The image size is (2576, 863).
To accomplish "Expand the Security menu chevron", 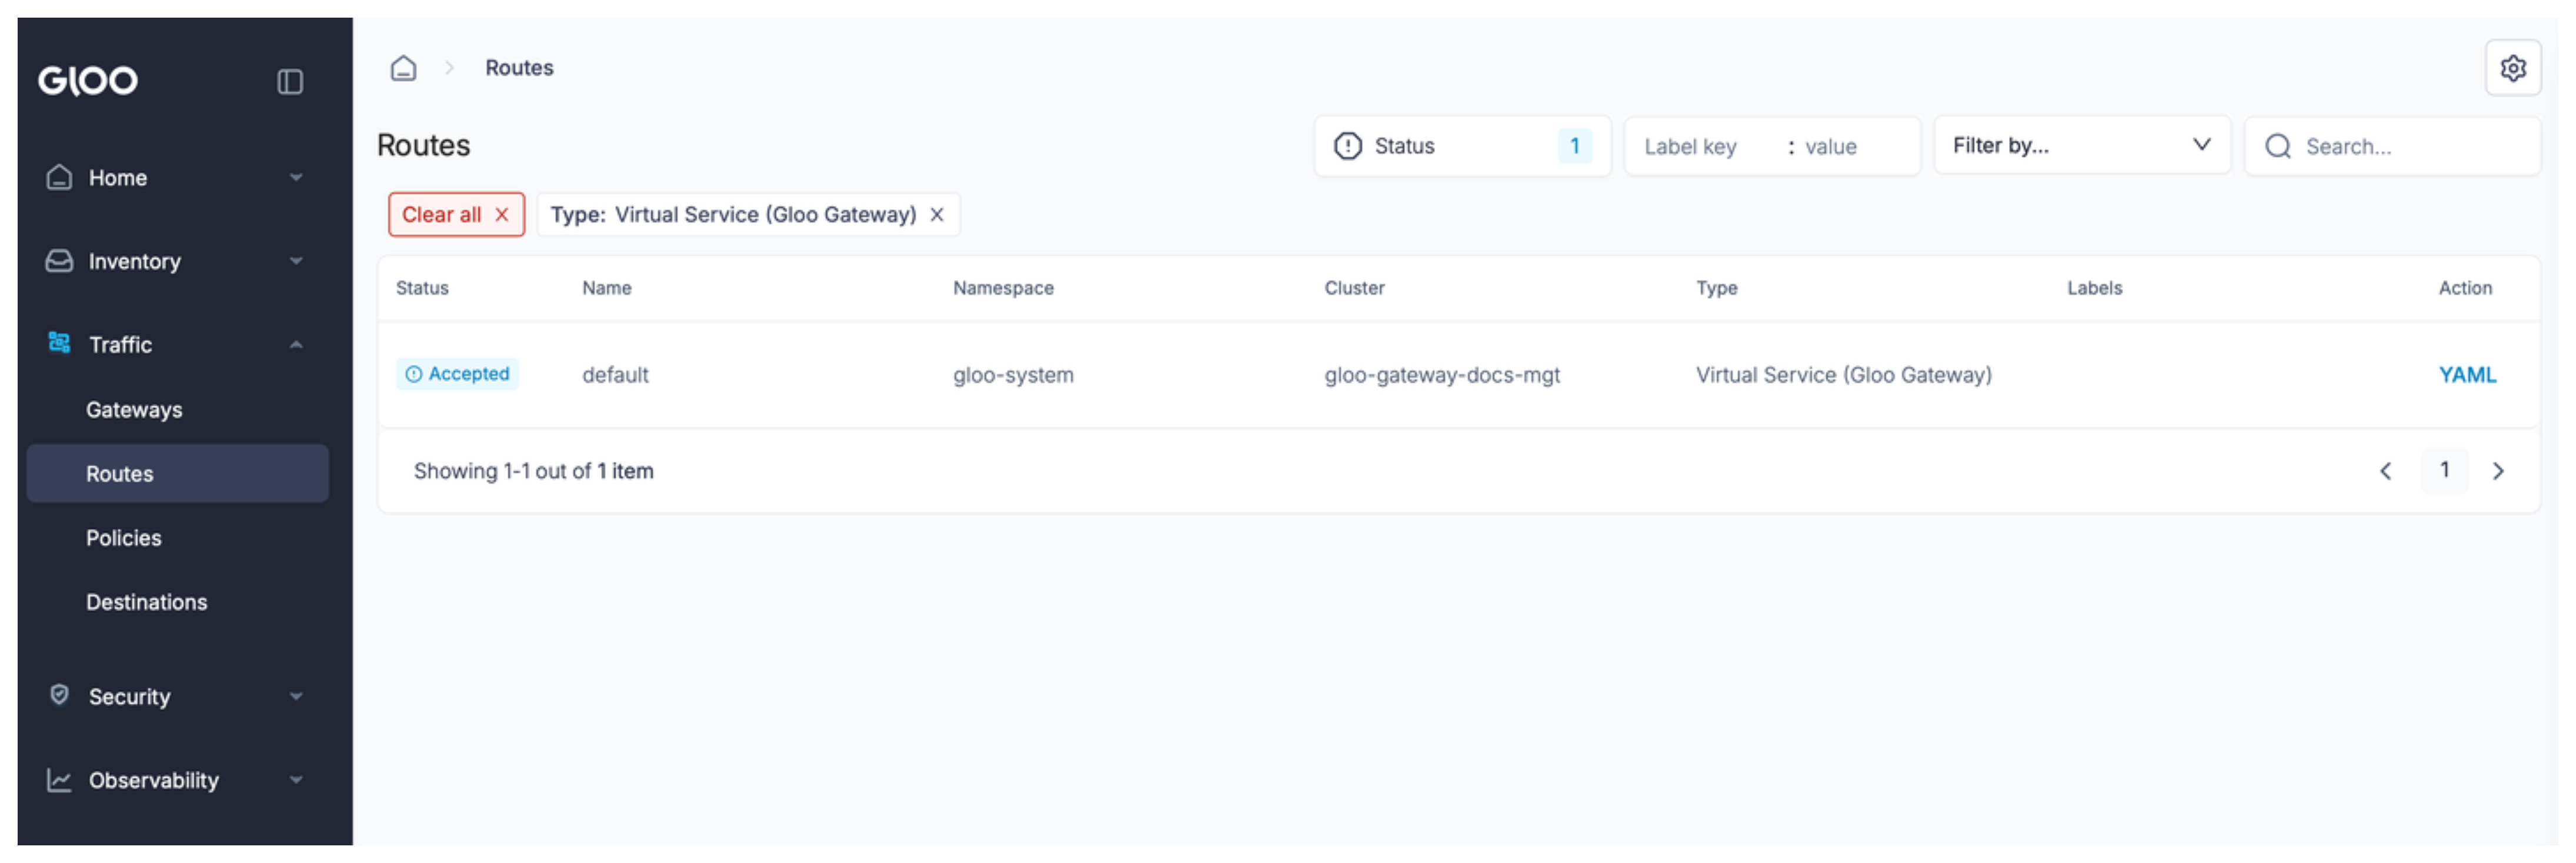I will 296,696.
